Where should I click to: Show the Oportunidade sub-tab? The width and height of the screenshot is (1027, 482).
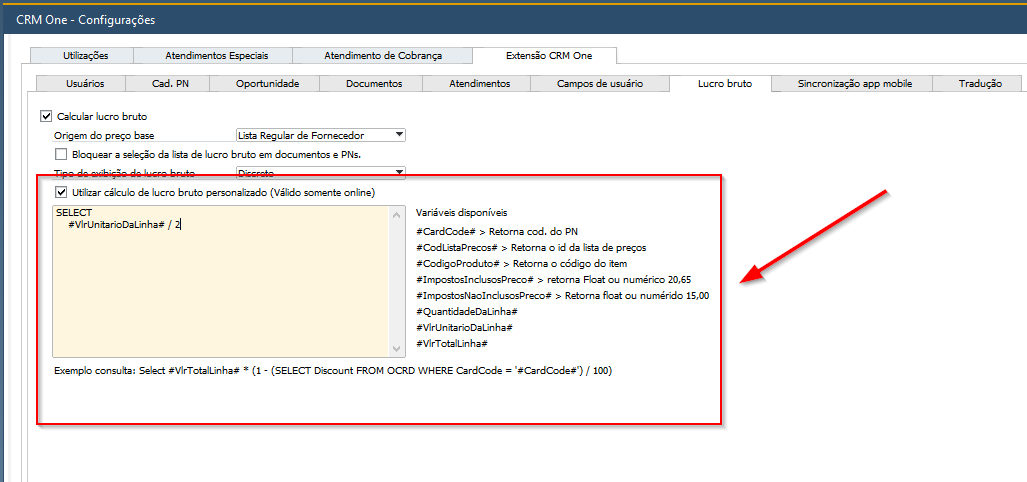pos(267,84)
